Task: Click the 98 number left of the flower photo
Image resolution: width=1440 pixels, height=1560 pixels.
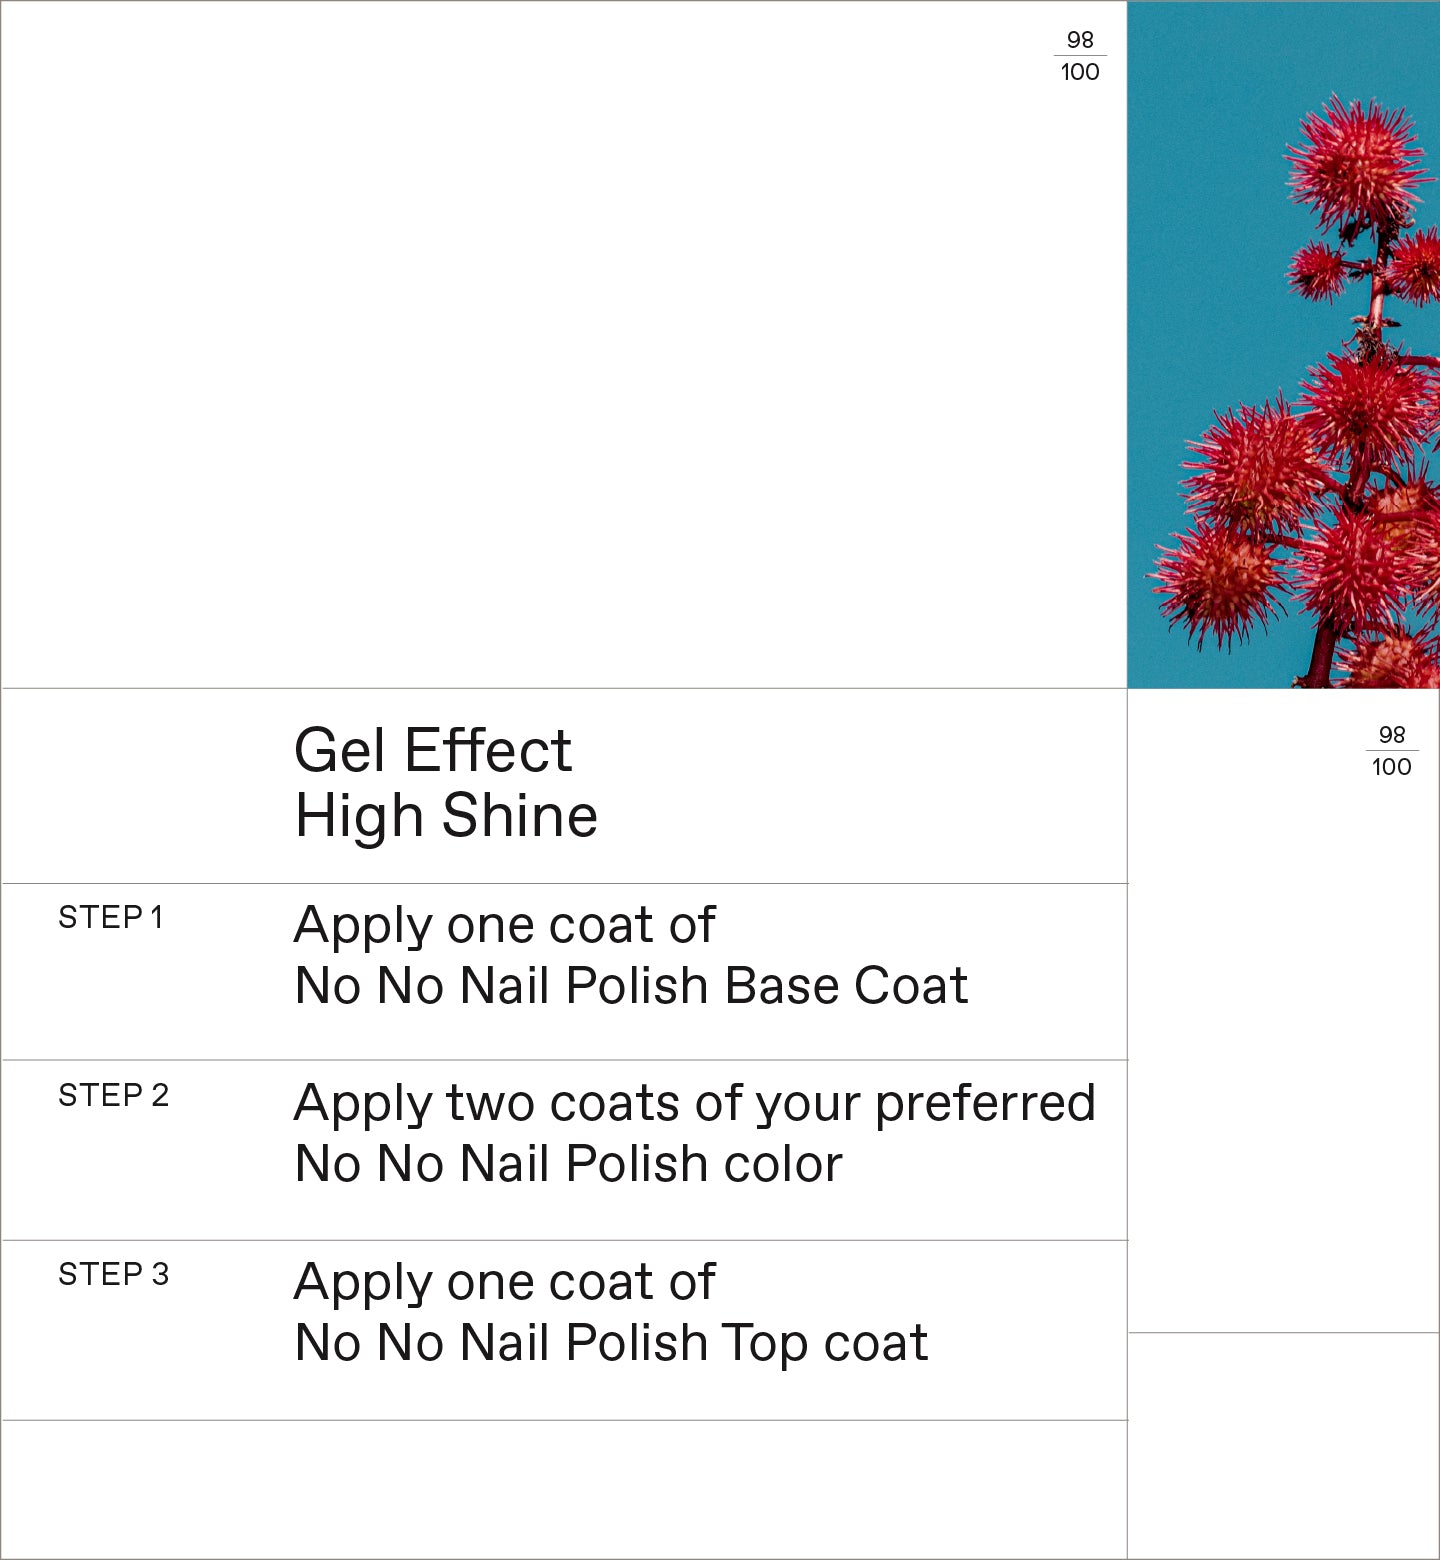Action: [1080, 40]
